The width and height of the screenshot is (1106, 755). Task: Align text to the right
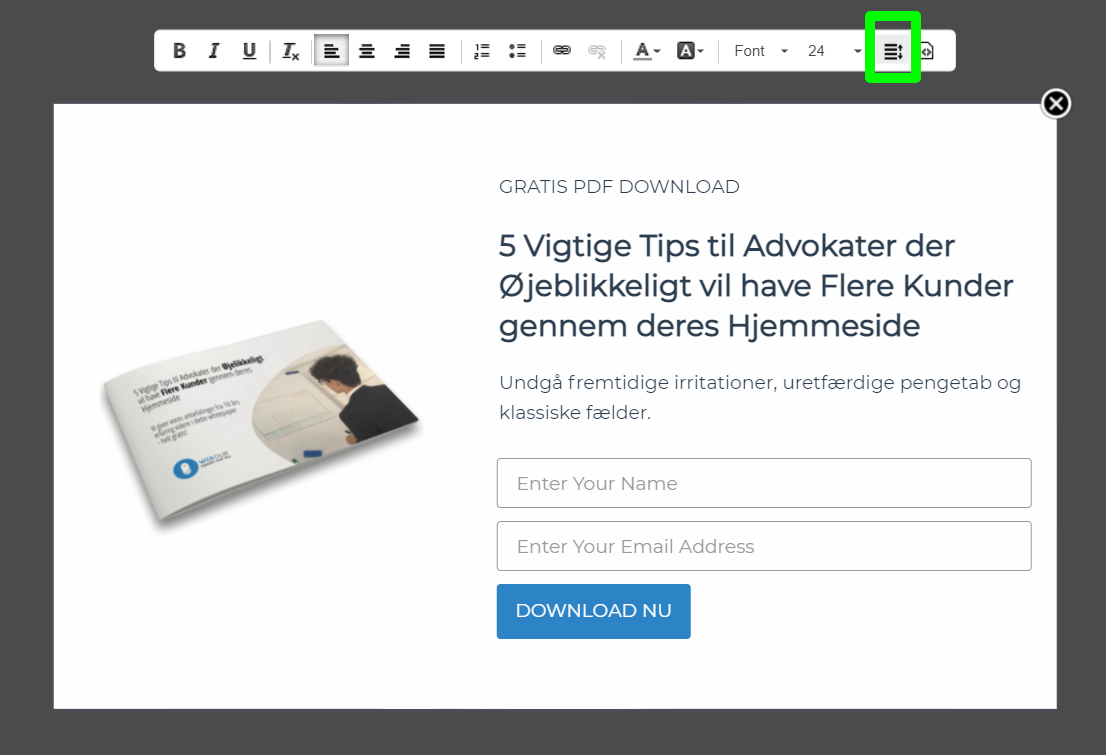click(402, 51)
